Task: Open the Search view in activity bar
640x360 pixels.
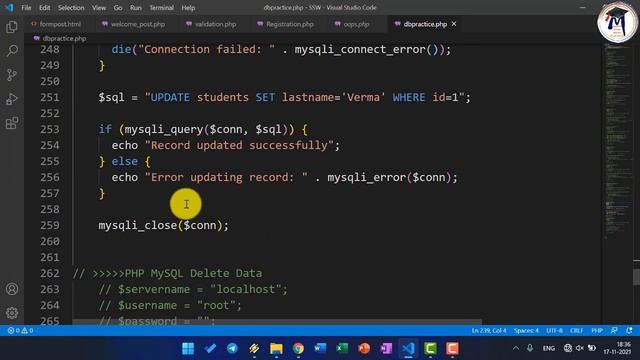Action: (x=12, y=51)
